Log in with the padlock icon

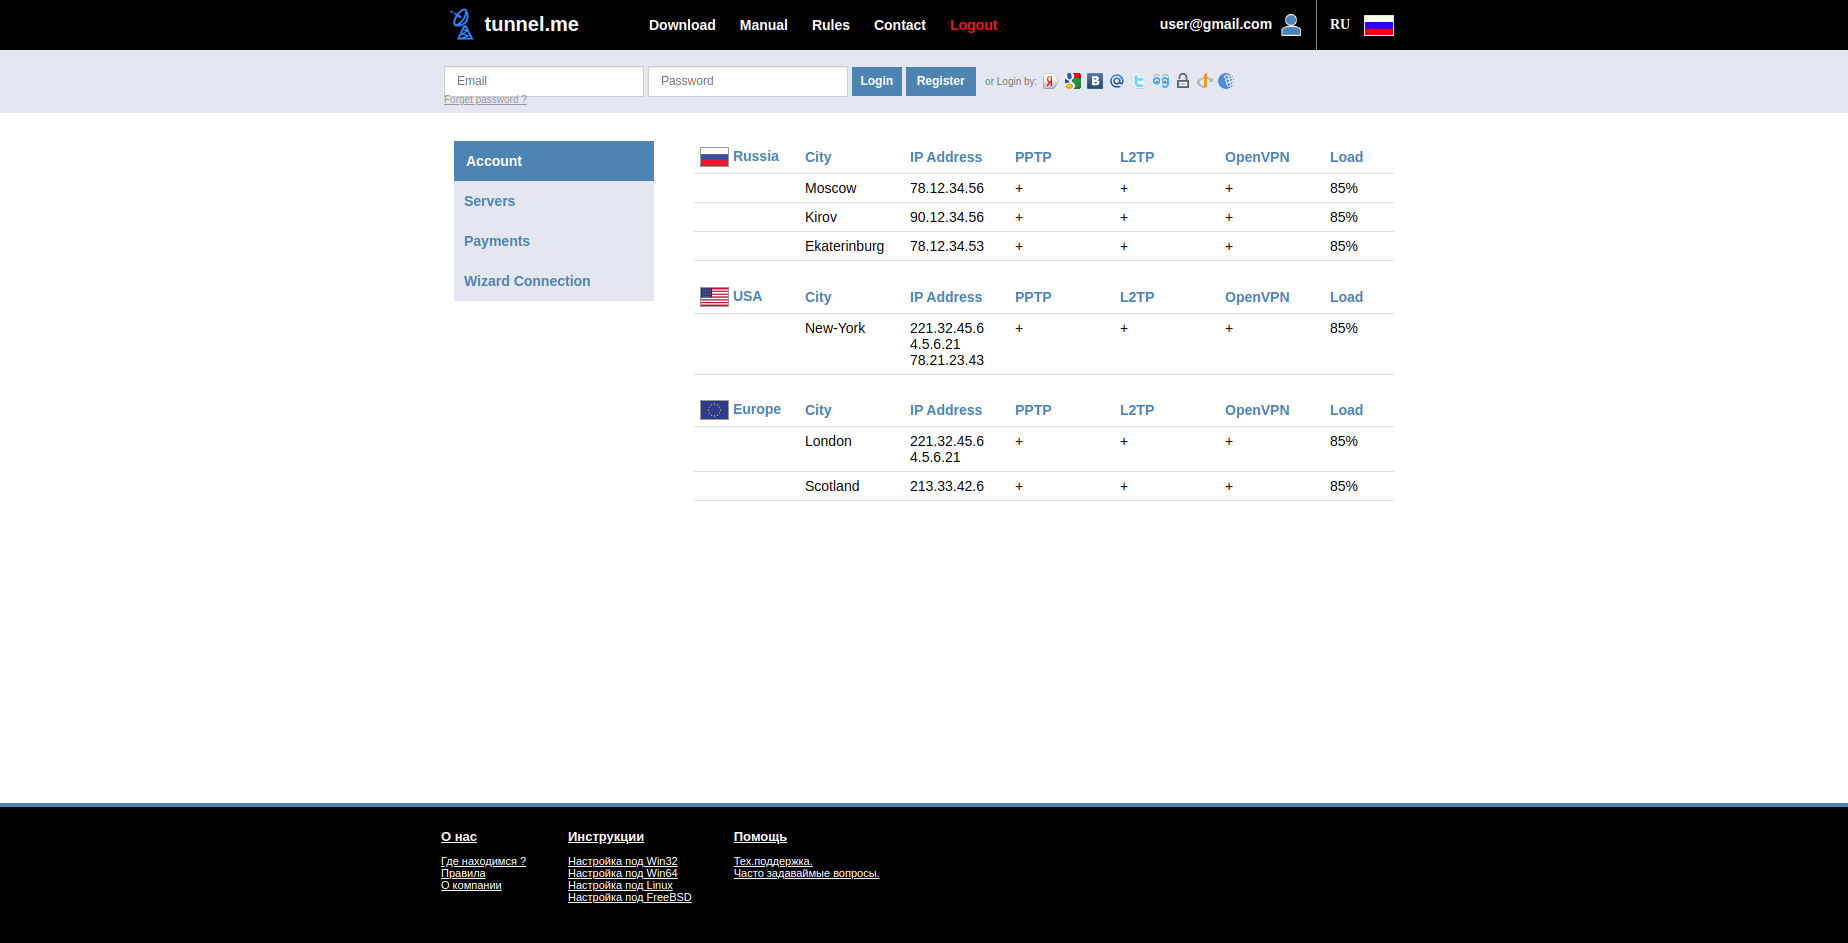pos(1183,81)
